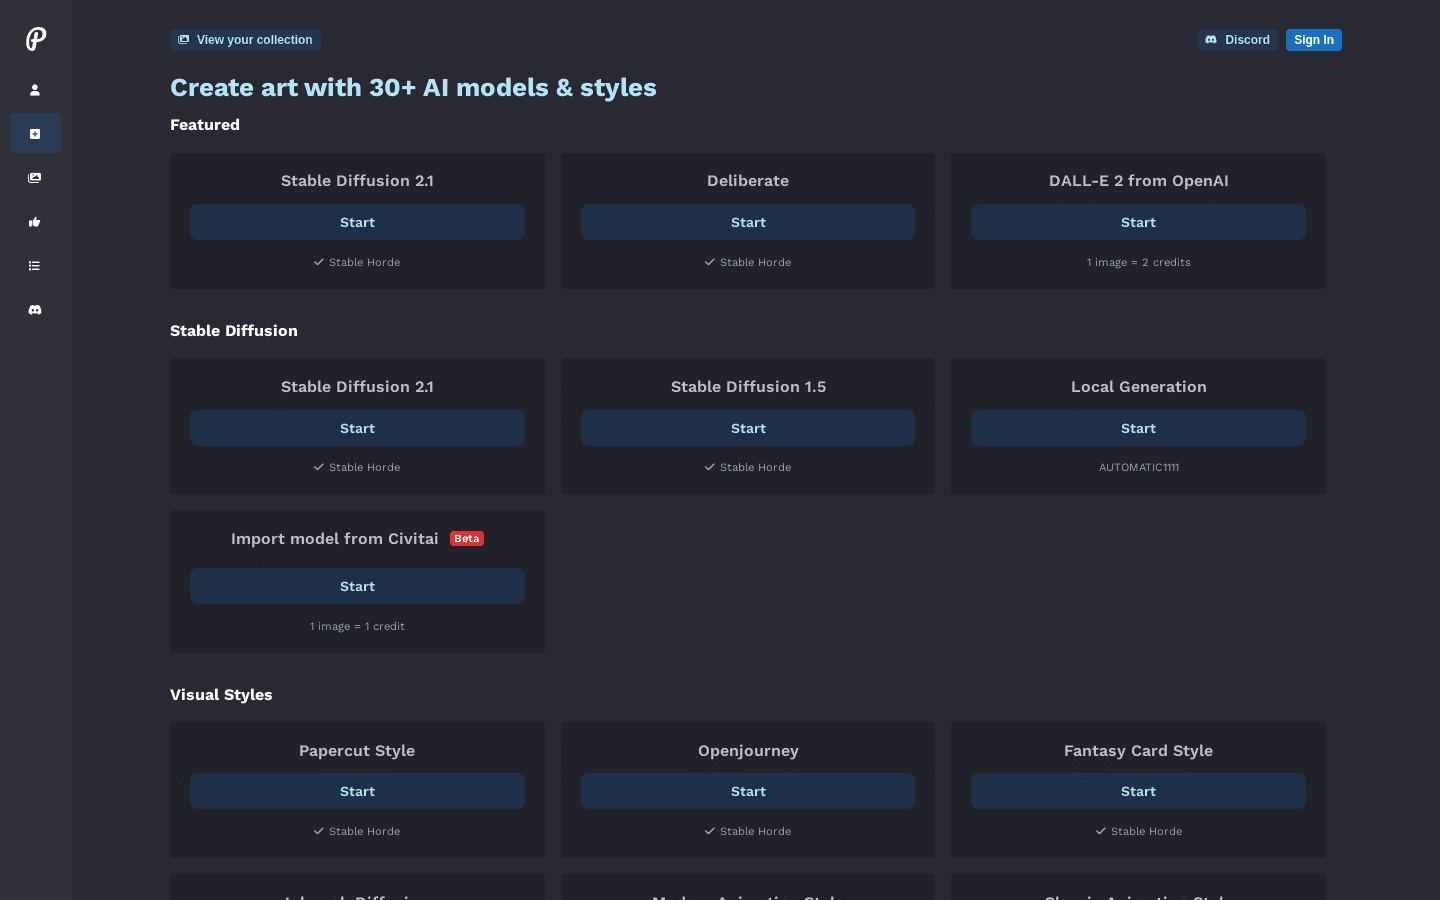Click the Discord icon in the left sidebar
The image size is (1440, 900).
coord(35,310)
